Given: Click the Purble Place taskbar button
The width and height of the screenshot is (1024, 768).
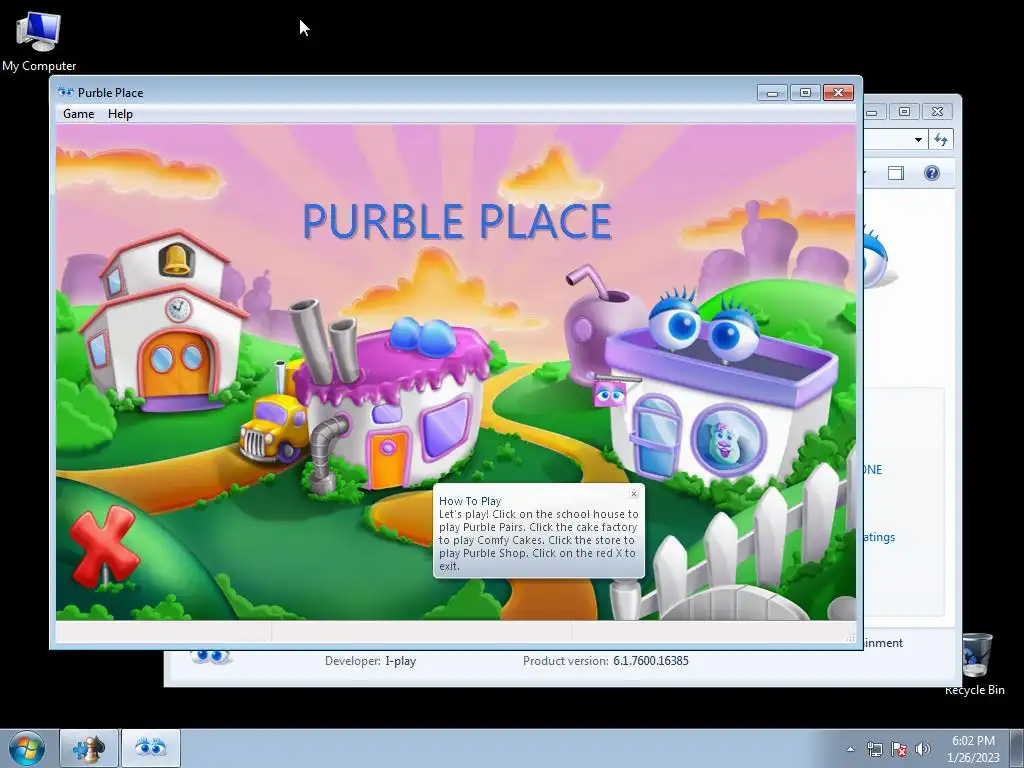Looking at the screenshot, I should point(151,748).
